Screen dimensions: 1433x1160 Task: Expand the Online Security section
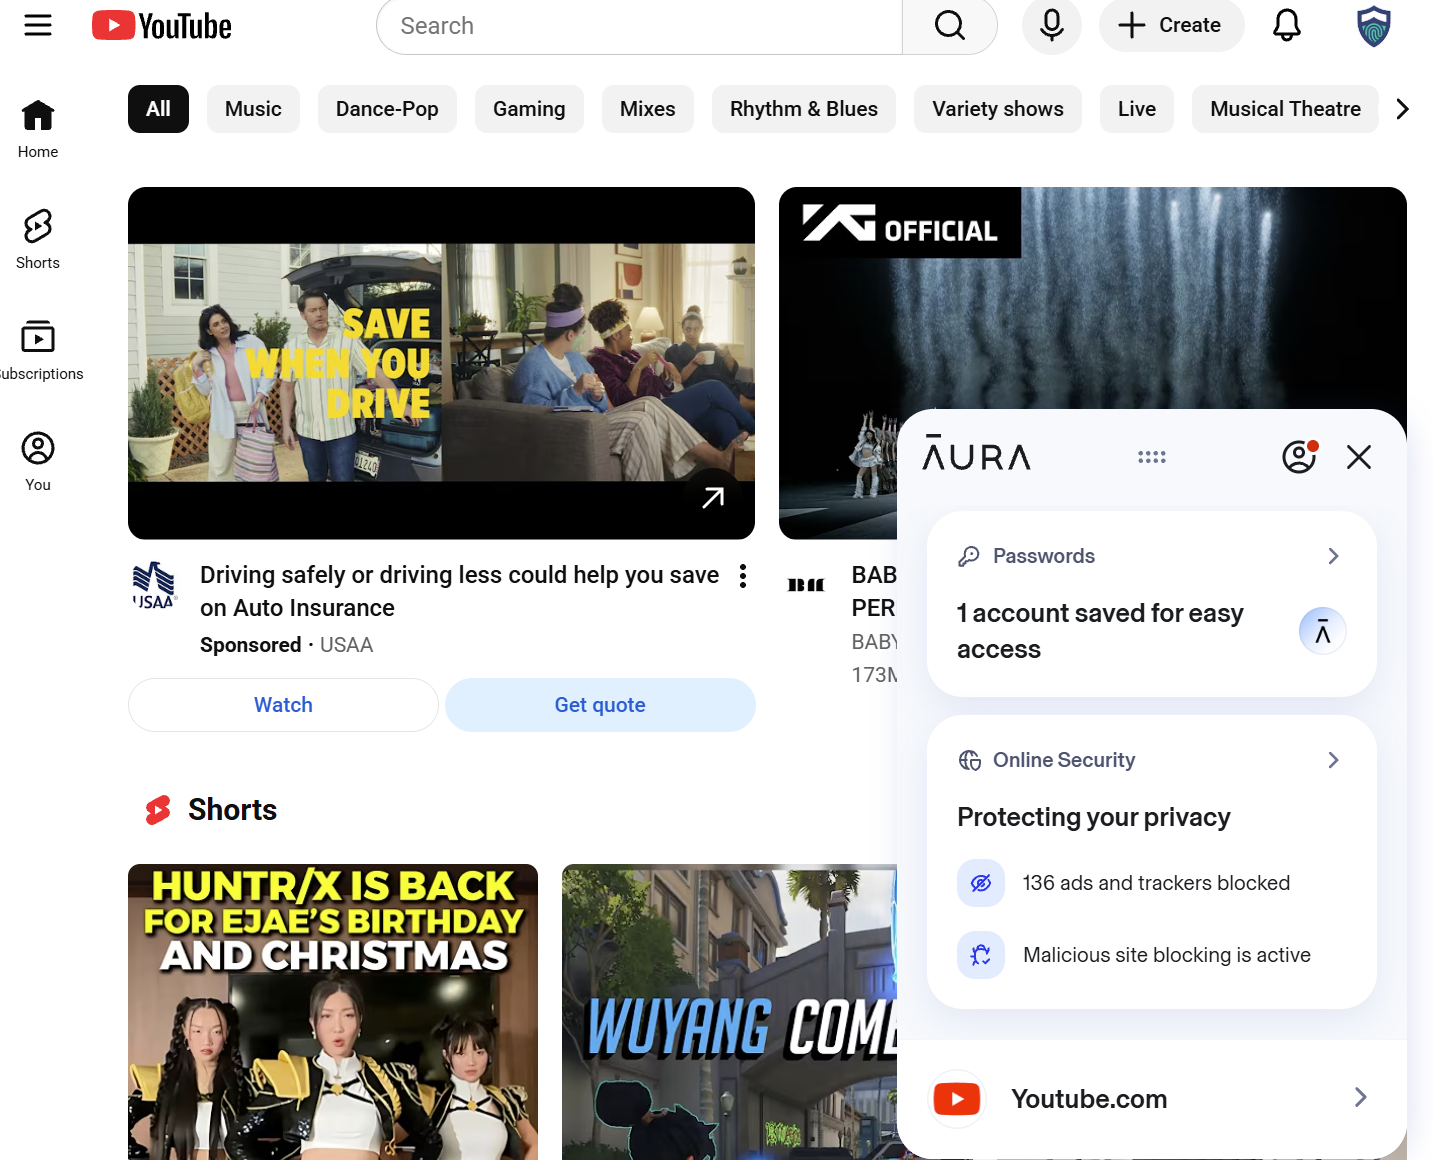(1333, 760)
